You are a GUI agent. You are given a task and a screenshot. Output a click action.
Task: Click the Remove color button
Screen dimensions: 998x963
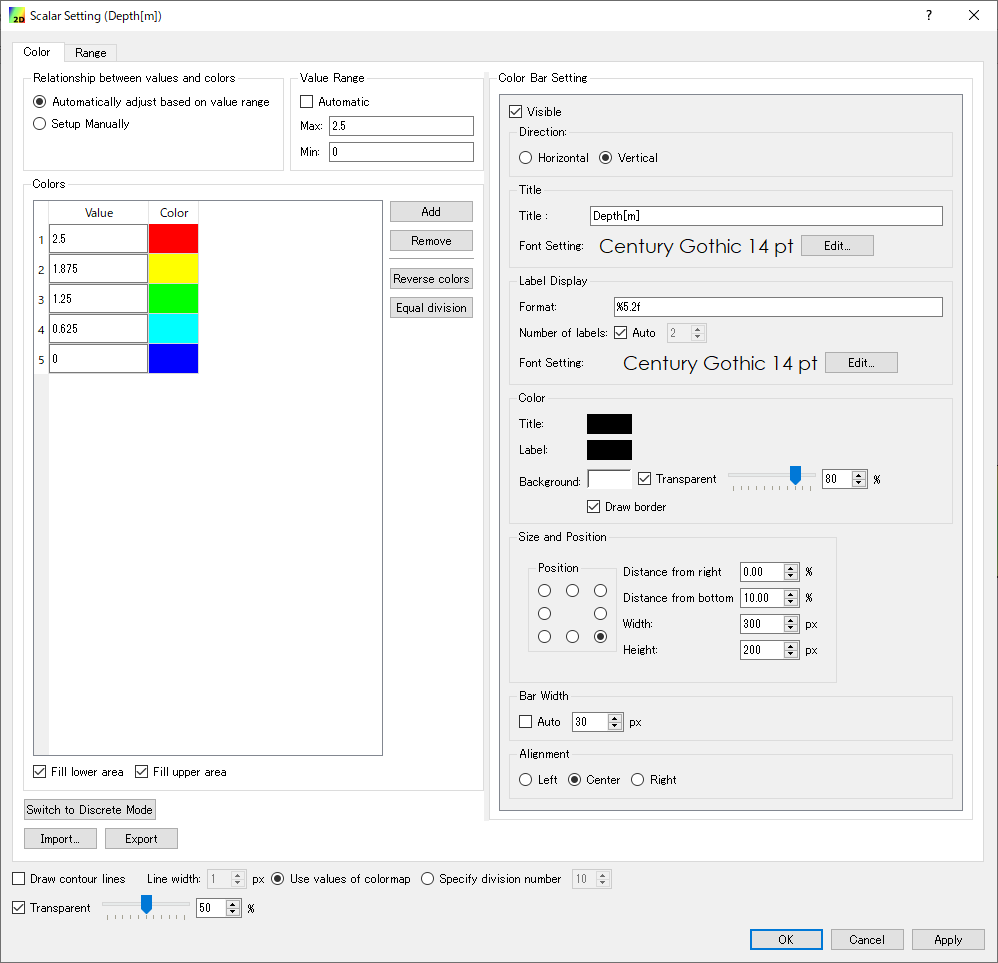[x=431, y=241]
